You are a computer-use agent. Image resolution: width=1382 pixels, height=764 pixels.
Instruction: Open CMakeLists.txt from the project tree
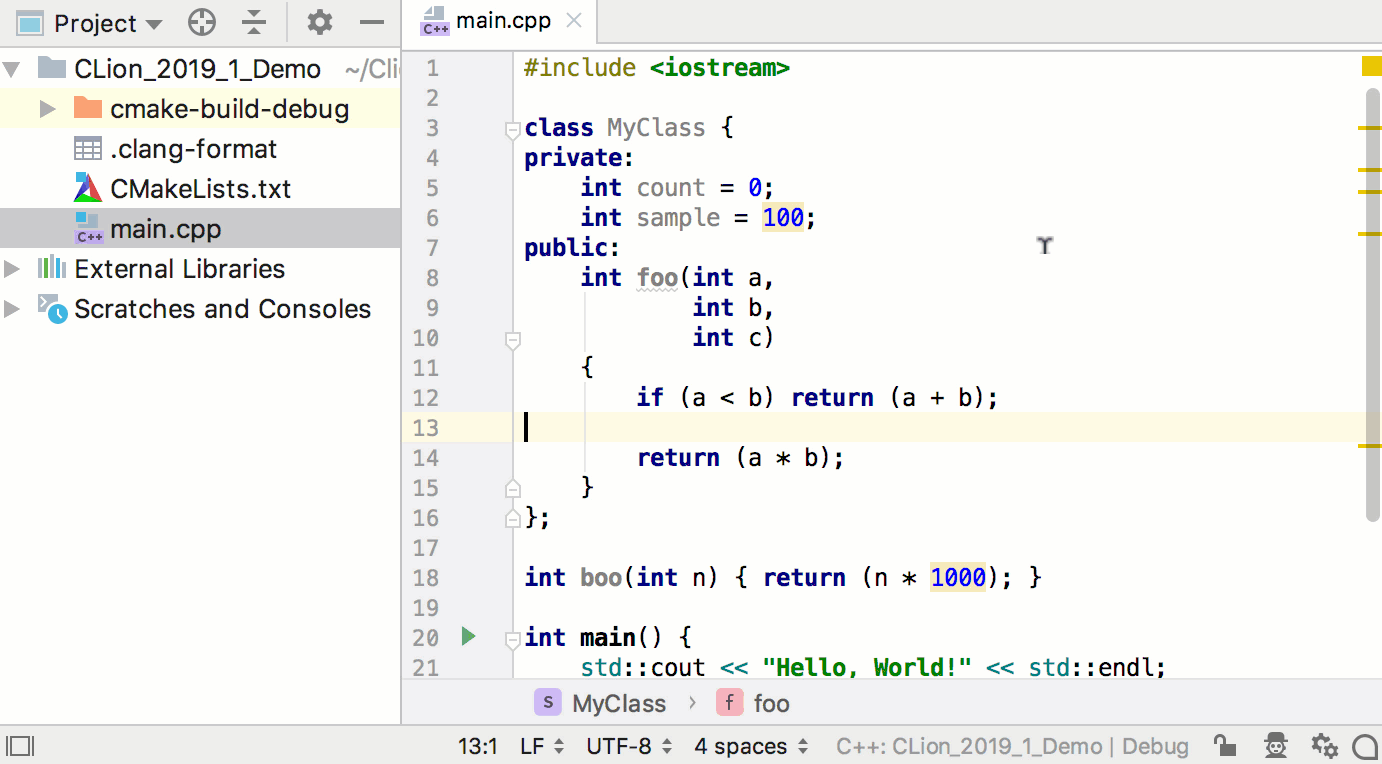(200, 189)
